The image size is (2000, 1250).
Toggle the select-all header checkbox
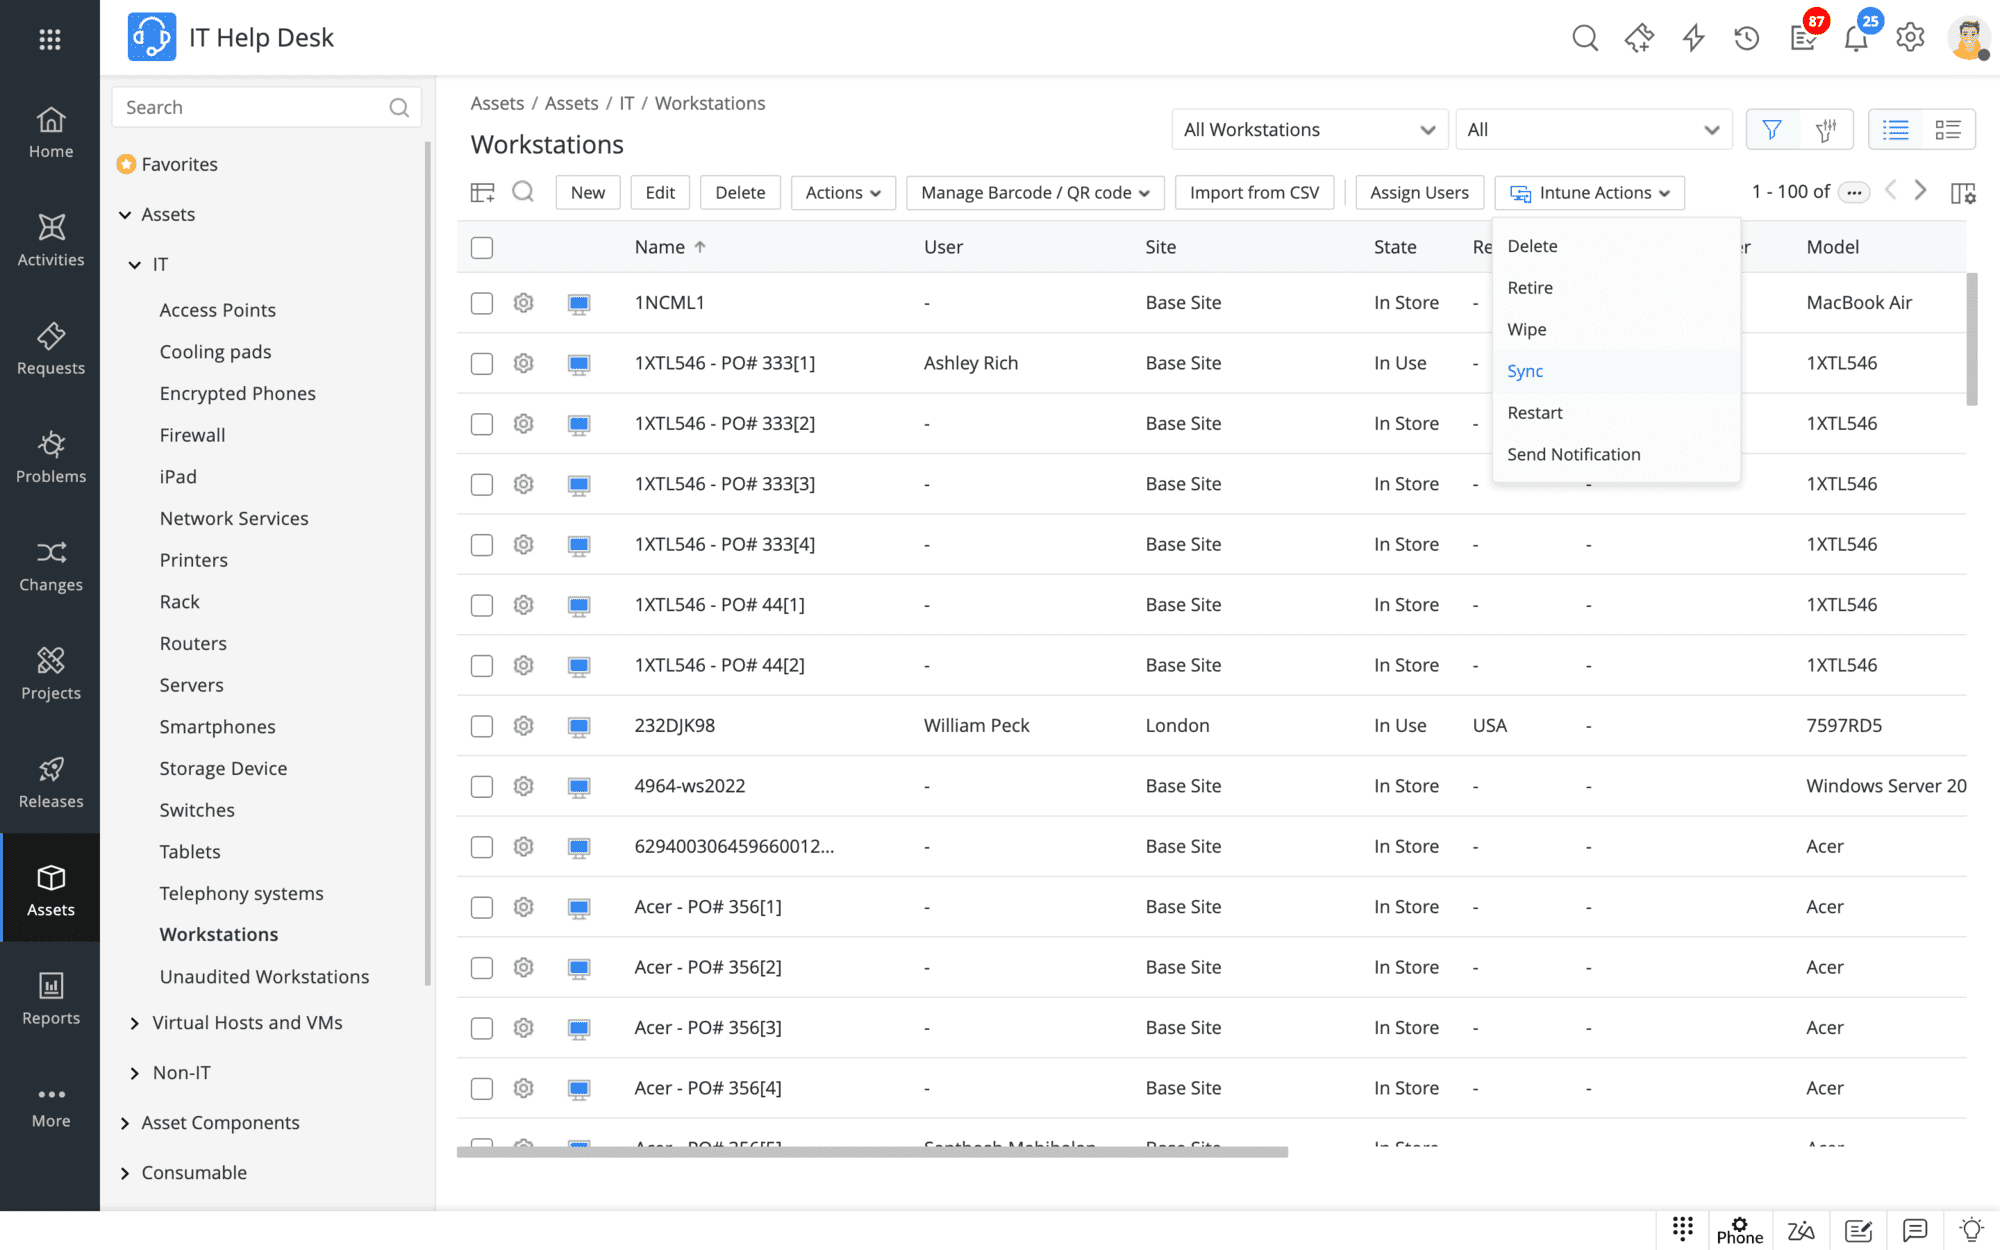[482, 248]
